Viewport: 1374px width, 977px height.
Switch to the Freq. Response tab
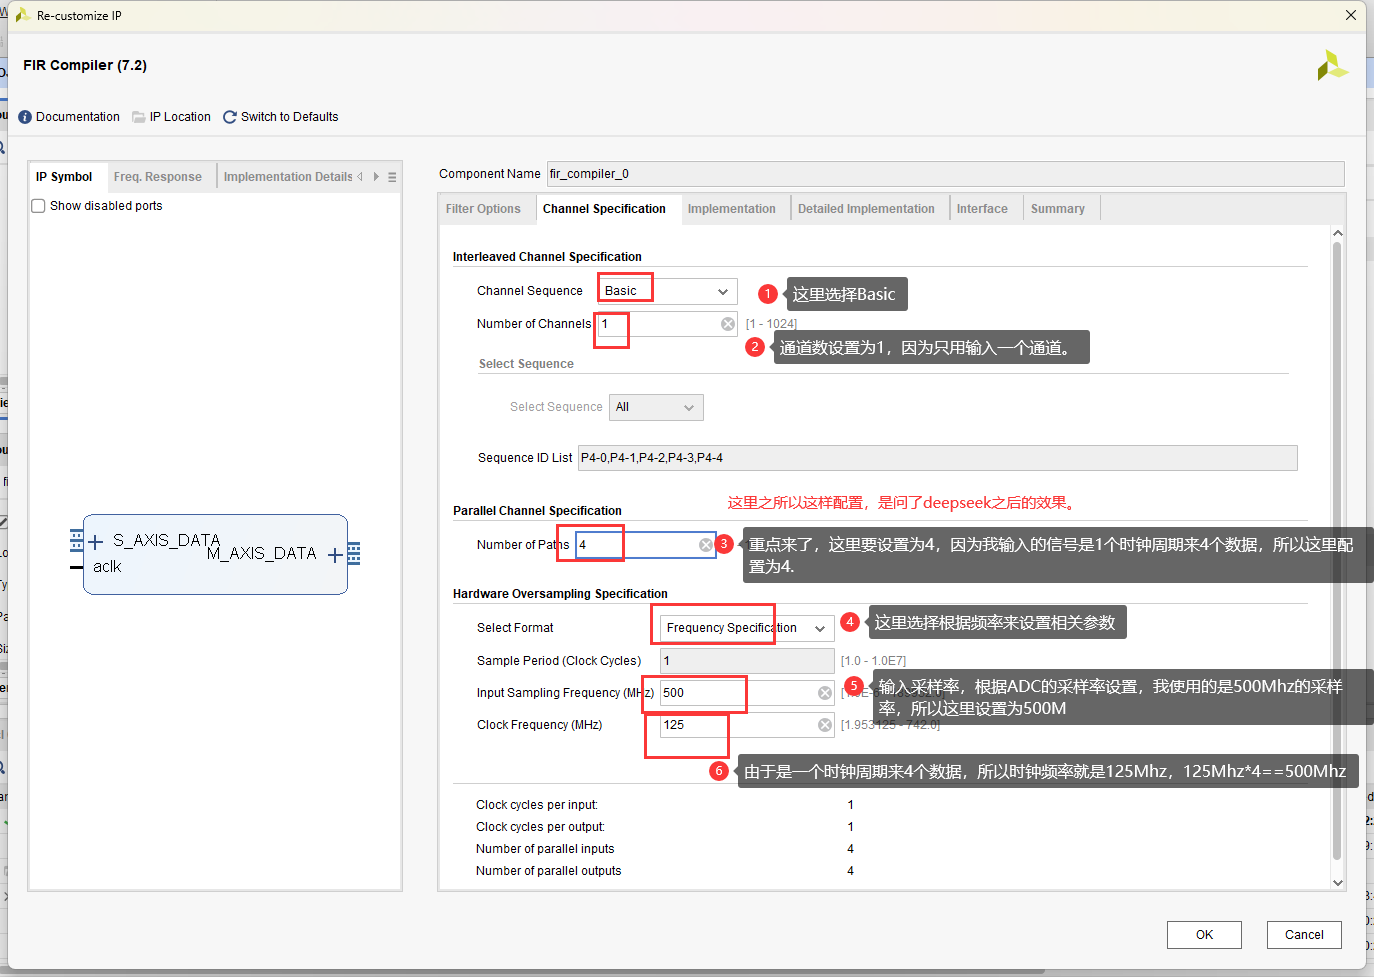[x=158, y=177]
